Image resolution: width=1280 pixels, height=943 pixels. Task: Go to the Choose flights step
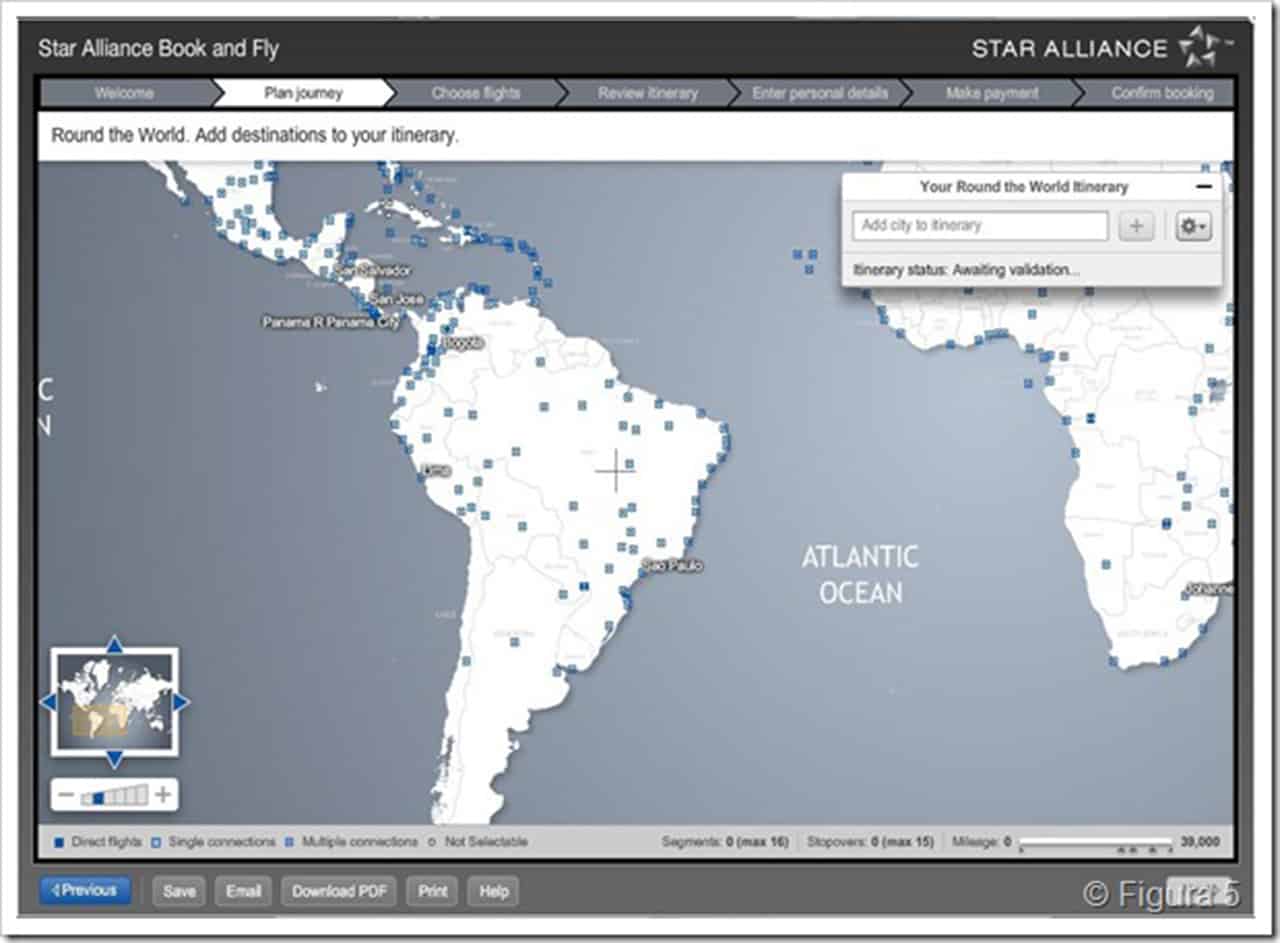pos(476,93)
